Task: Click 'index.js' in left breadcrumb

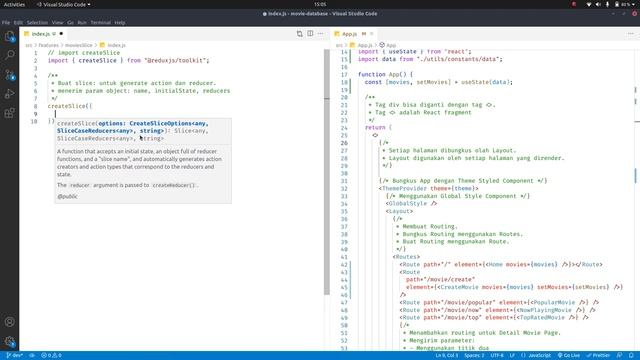Action: (x=113, y=45)
